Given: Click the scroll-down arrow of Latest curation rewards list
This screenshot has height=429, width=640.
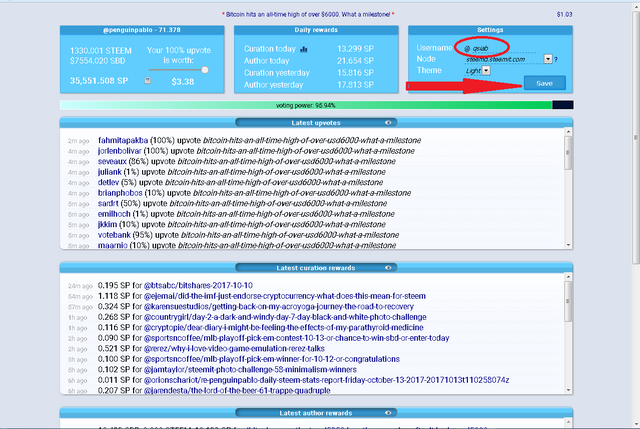Looking at the screenshot, I should (x=568, y=390).
